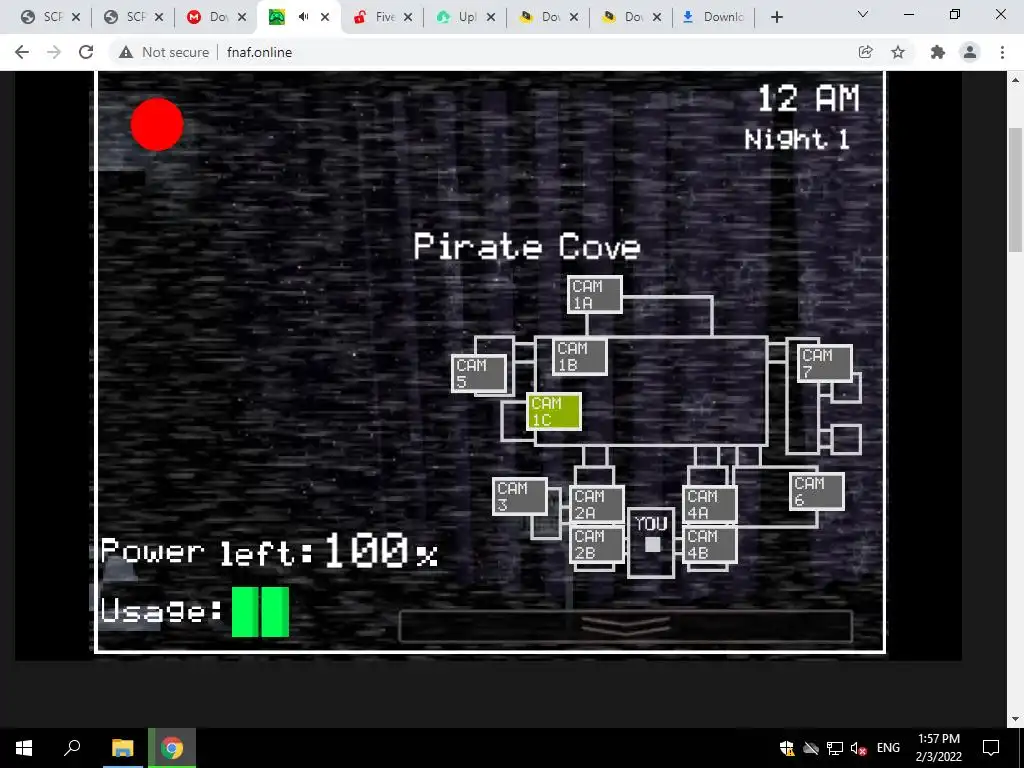Open the network tray icon
The height and width of the screenshot is (768, 1024).
click(x=835, y=748)
